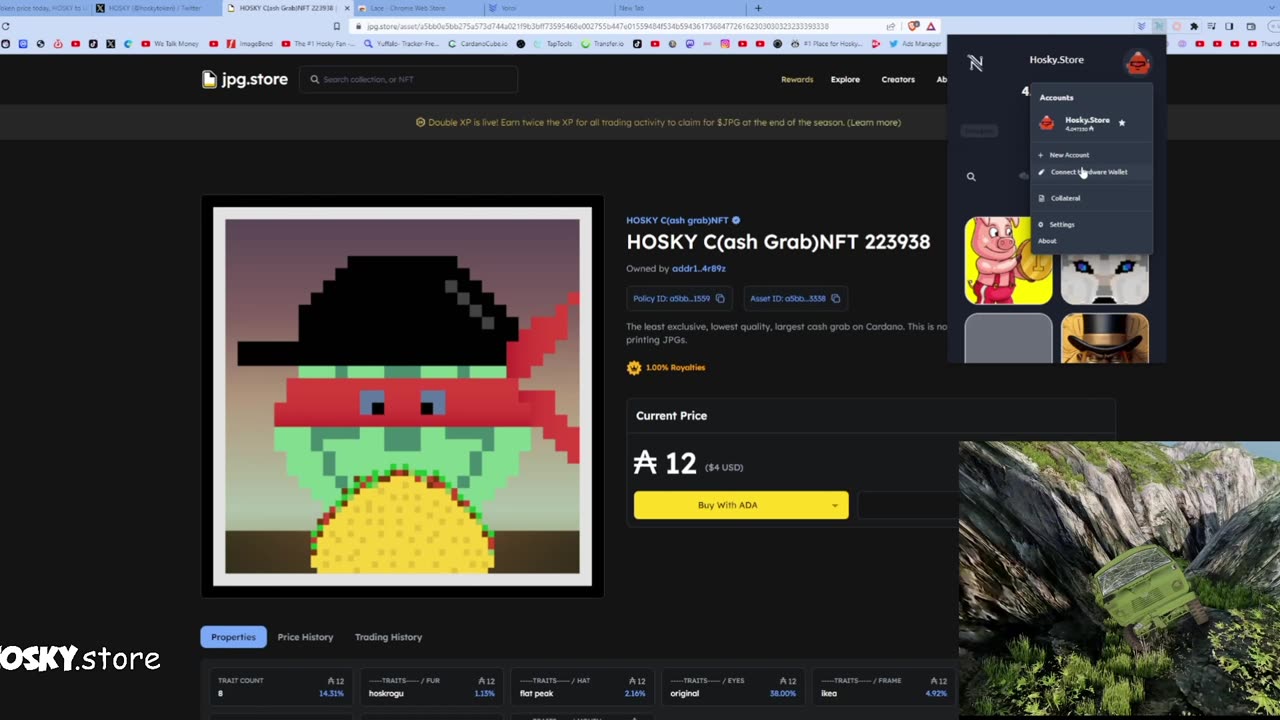Viewport: 1280px width, 720px height.
Task: Open the HOSKY C(ash grab)NFT collection link
Action: (677, 220)
